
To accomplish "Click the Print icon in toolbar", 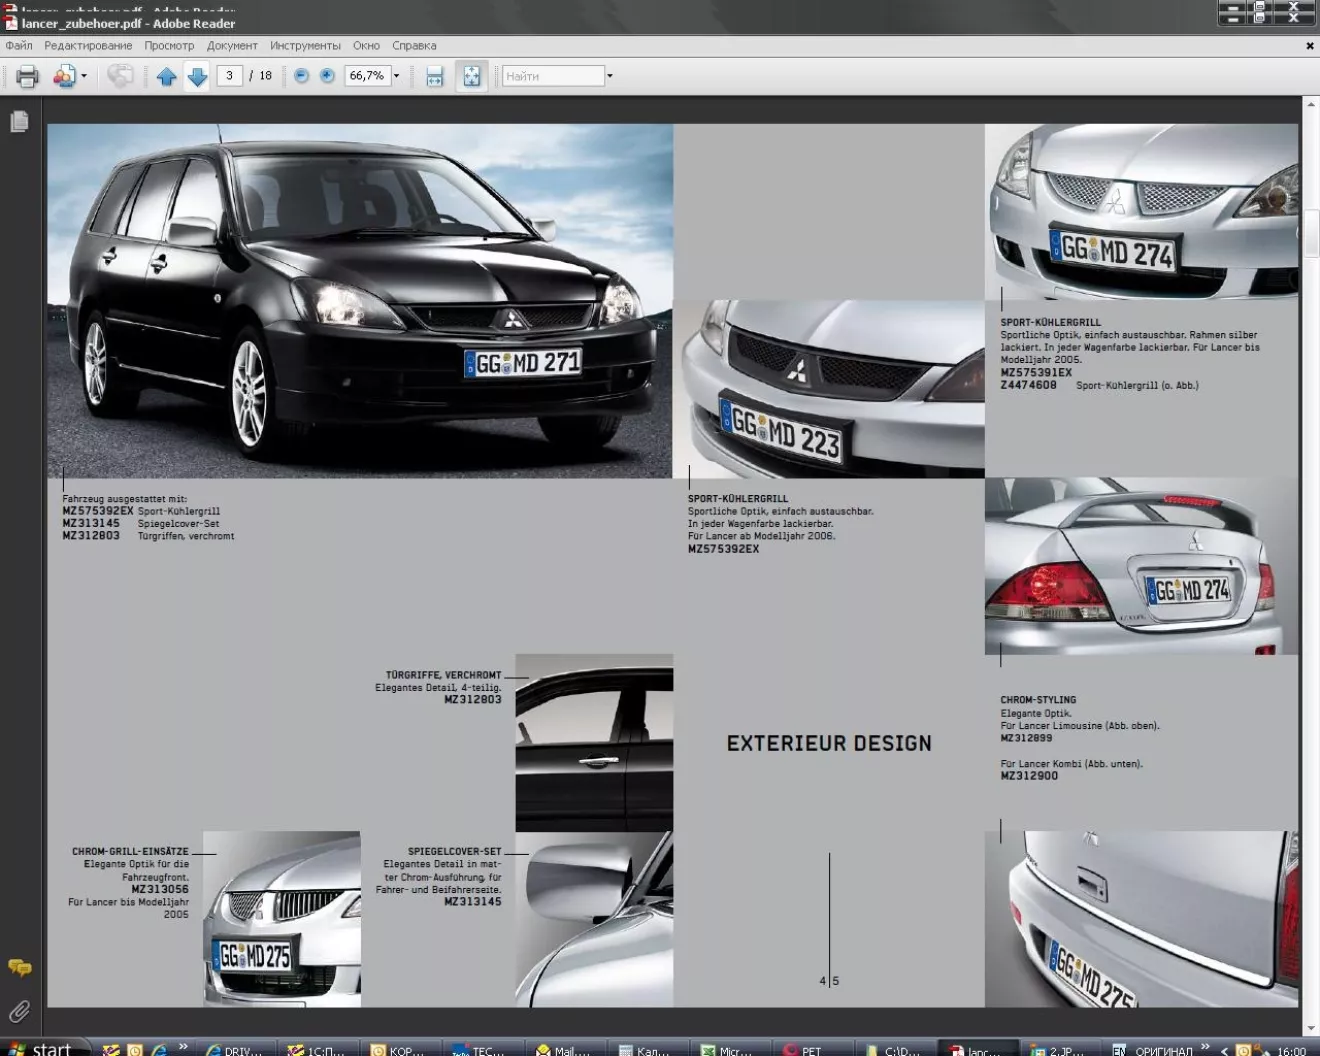I will [27, 76].
